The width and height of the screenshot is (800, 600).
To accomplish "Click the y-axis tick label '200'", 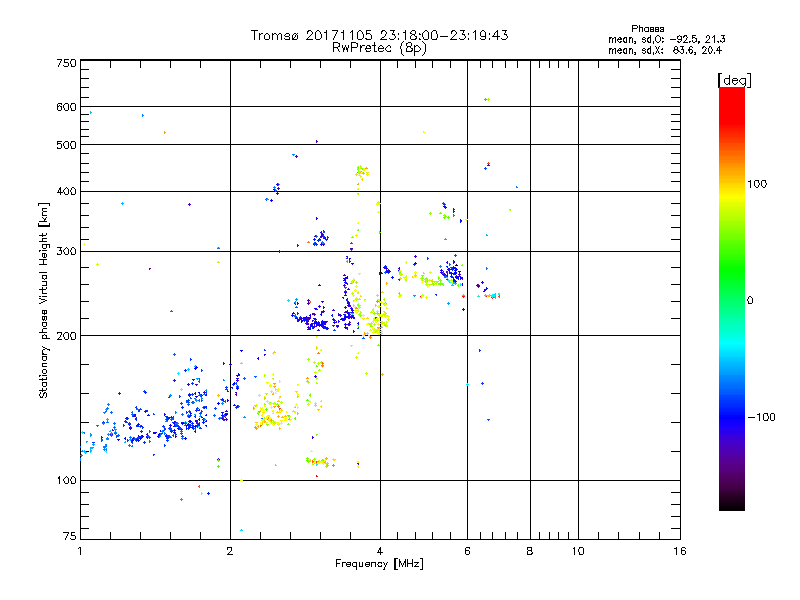I will (x=66, y=336).
